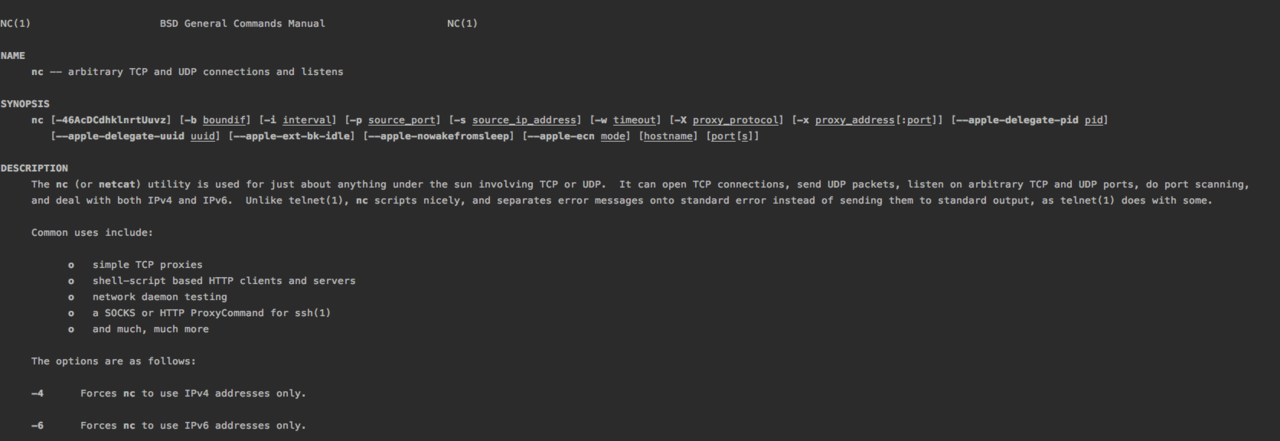Click the underlined uuid argument
Viewport: 1280px width, 441px height.
(204, 136)
